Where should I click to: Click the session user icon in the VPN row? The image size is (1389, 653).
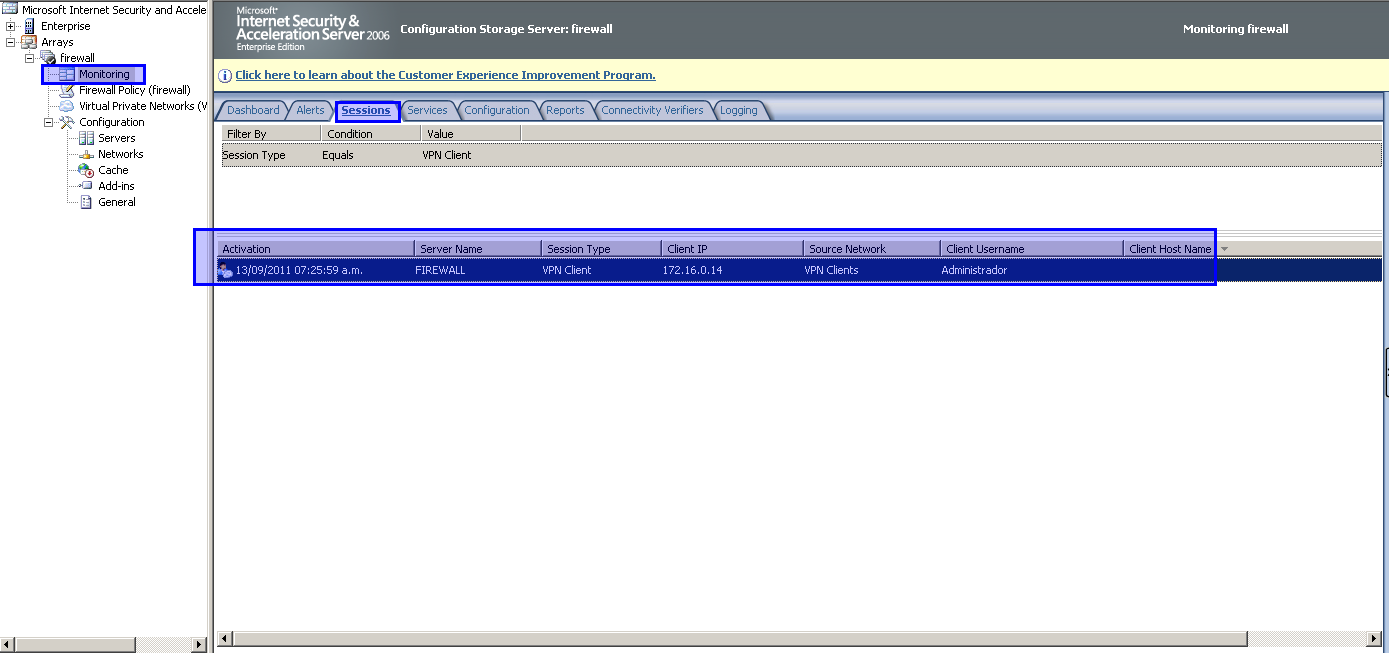tap(226, 270)
